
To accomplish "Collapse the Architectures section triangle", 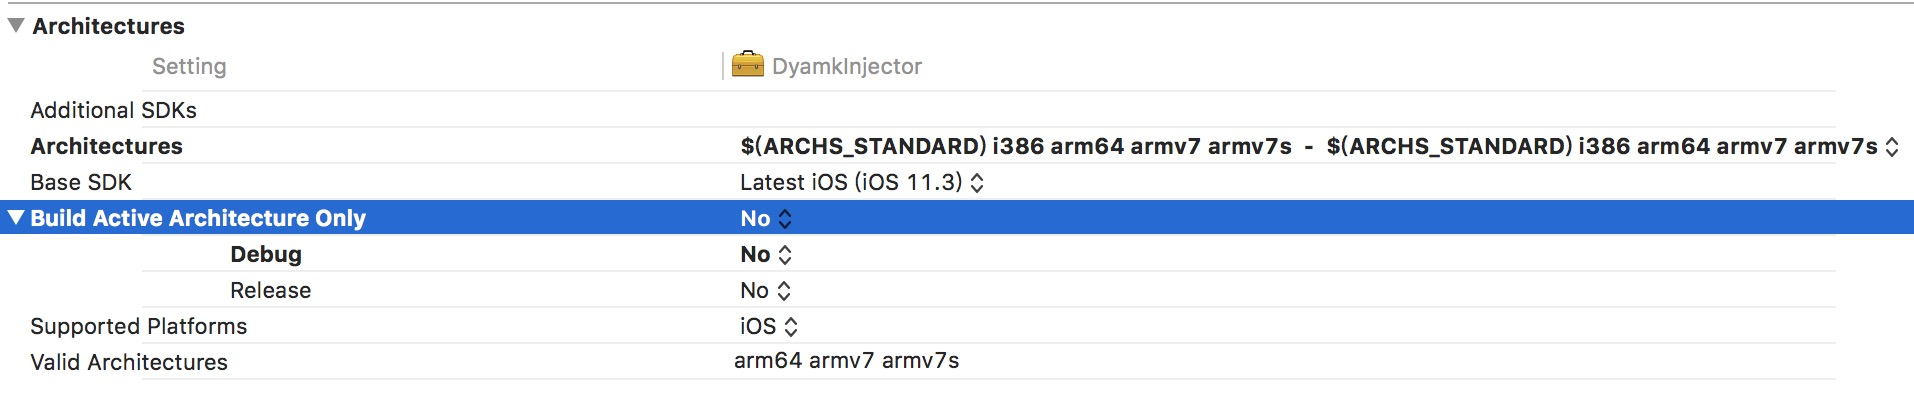I will [16, 25].
